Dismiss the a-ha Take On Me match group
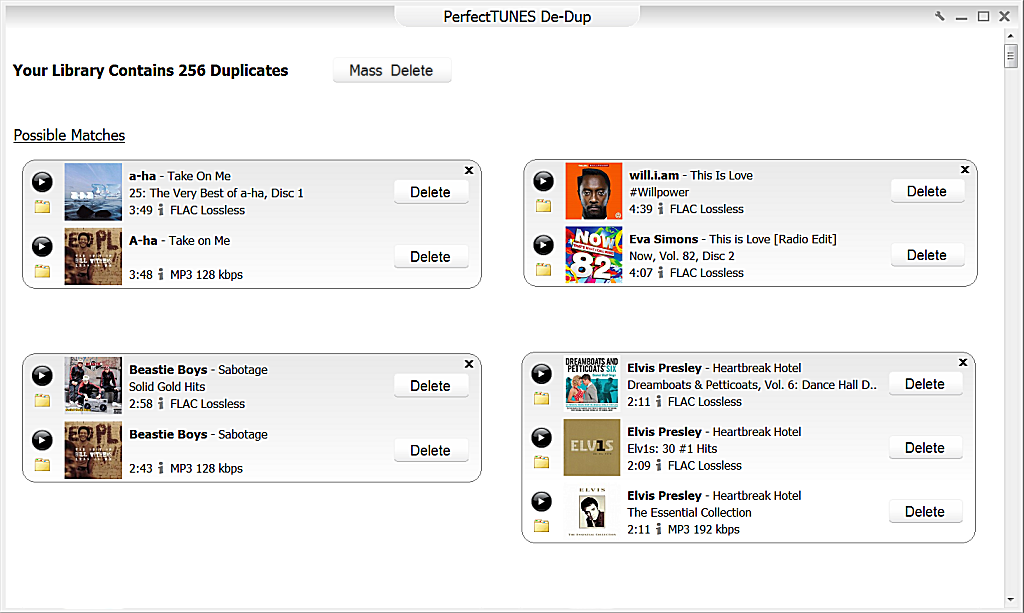 469,170
